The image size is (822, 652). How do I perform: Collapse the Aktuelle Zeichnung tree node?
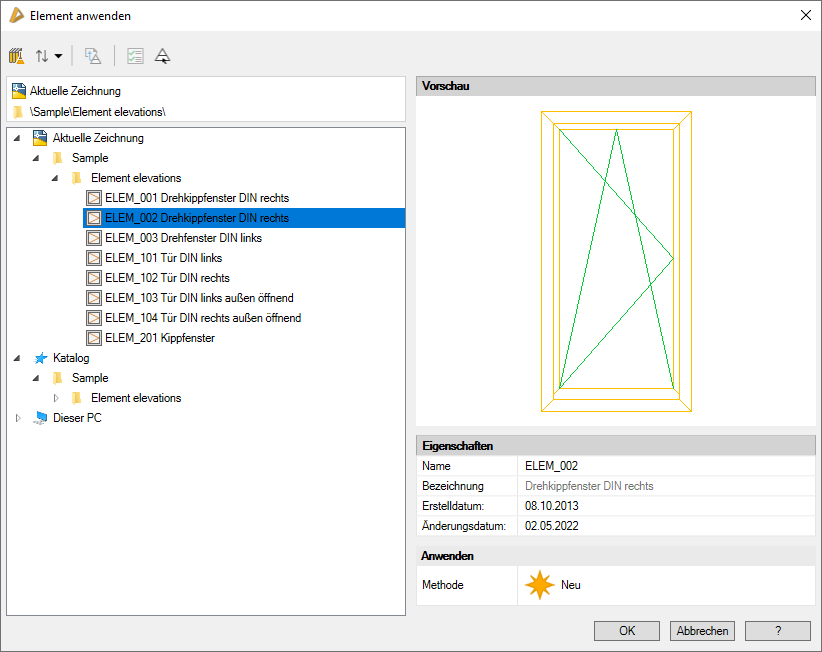pos(18,138)
